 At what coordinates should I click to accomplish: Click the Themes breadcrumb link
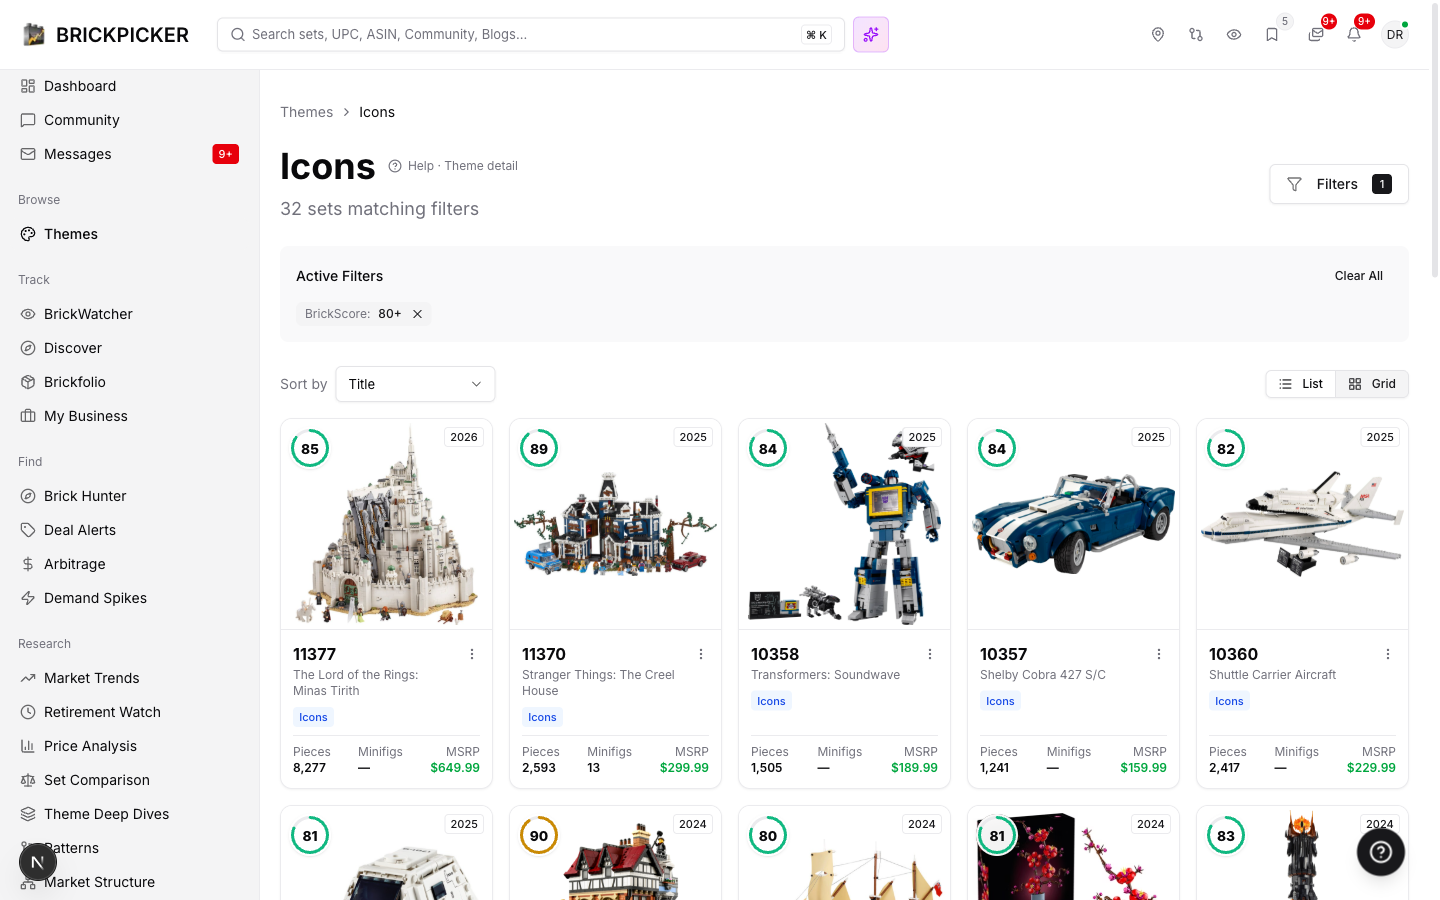tap(307, 112)
